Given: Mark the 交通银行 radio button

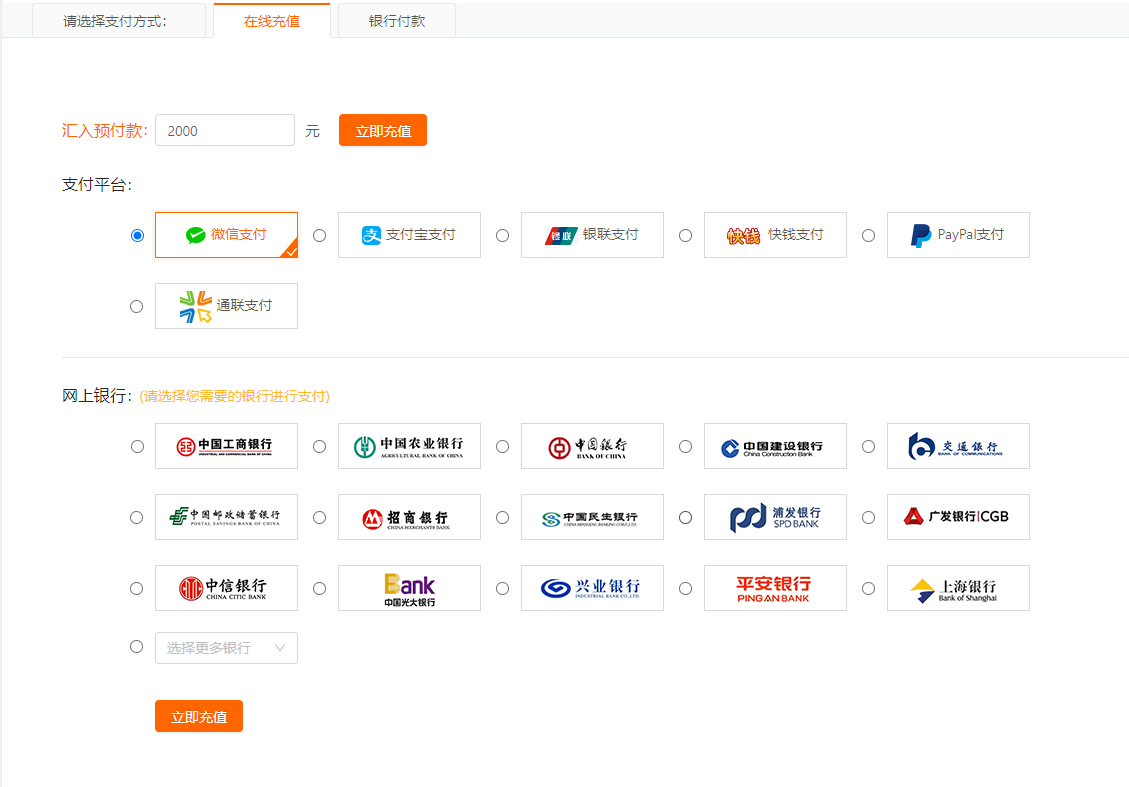Looking at the screenshot, I should click(x=868, y=446).
